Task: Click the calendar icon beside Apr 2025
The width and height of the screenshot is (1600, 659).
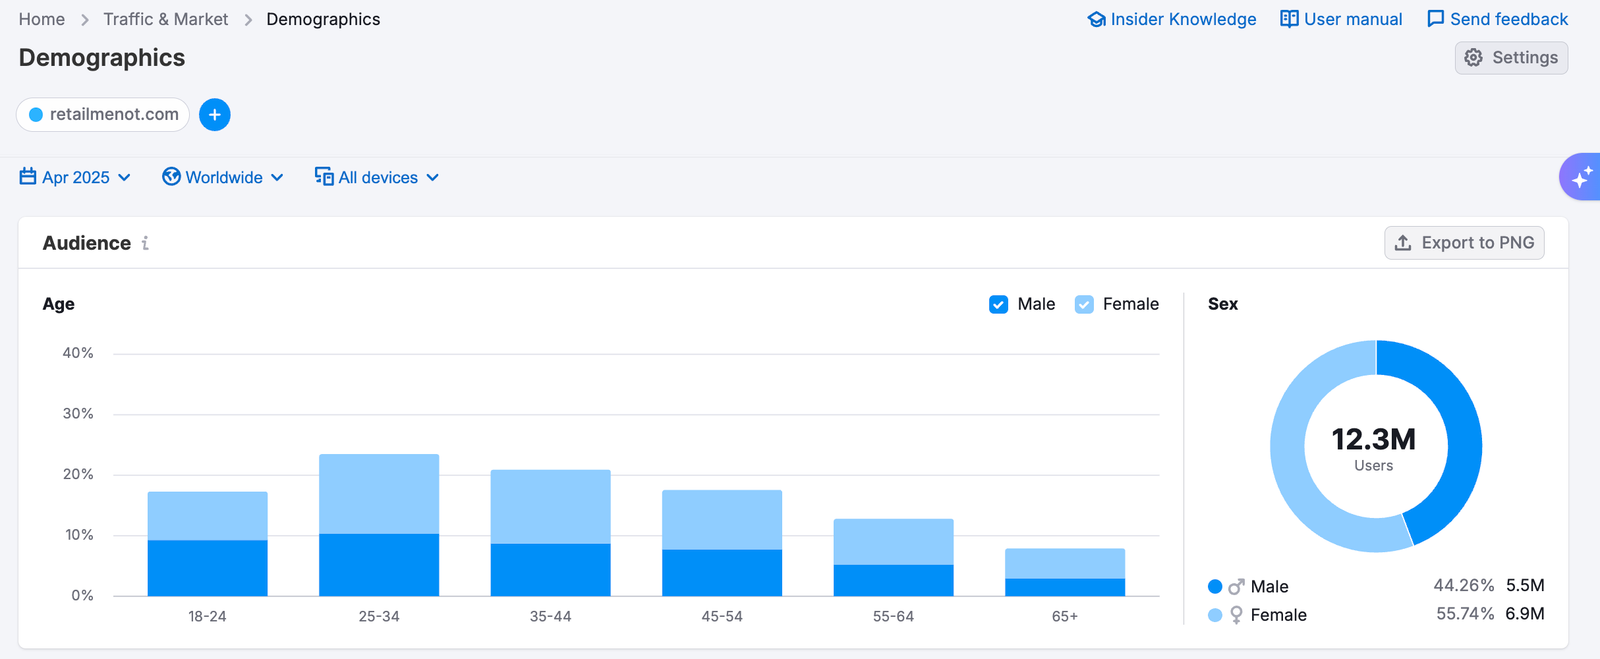Action: [28, 177]
